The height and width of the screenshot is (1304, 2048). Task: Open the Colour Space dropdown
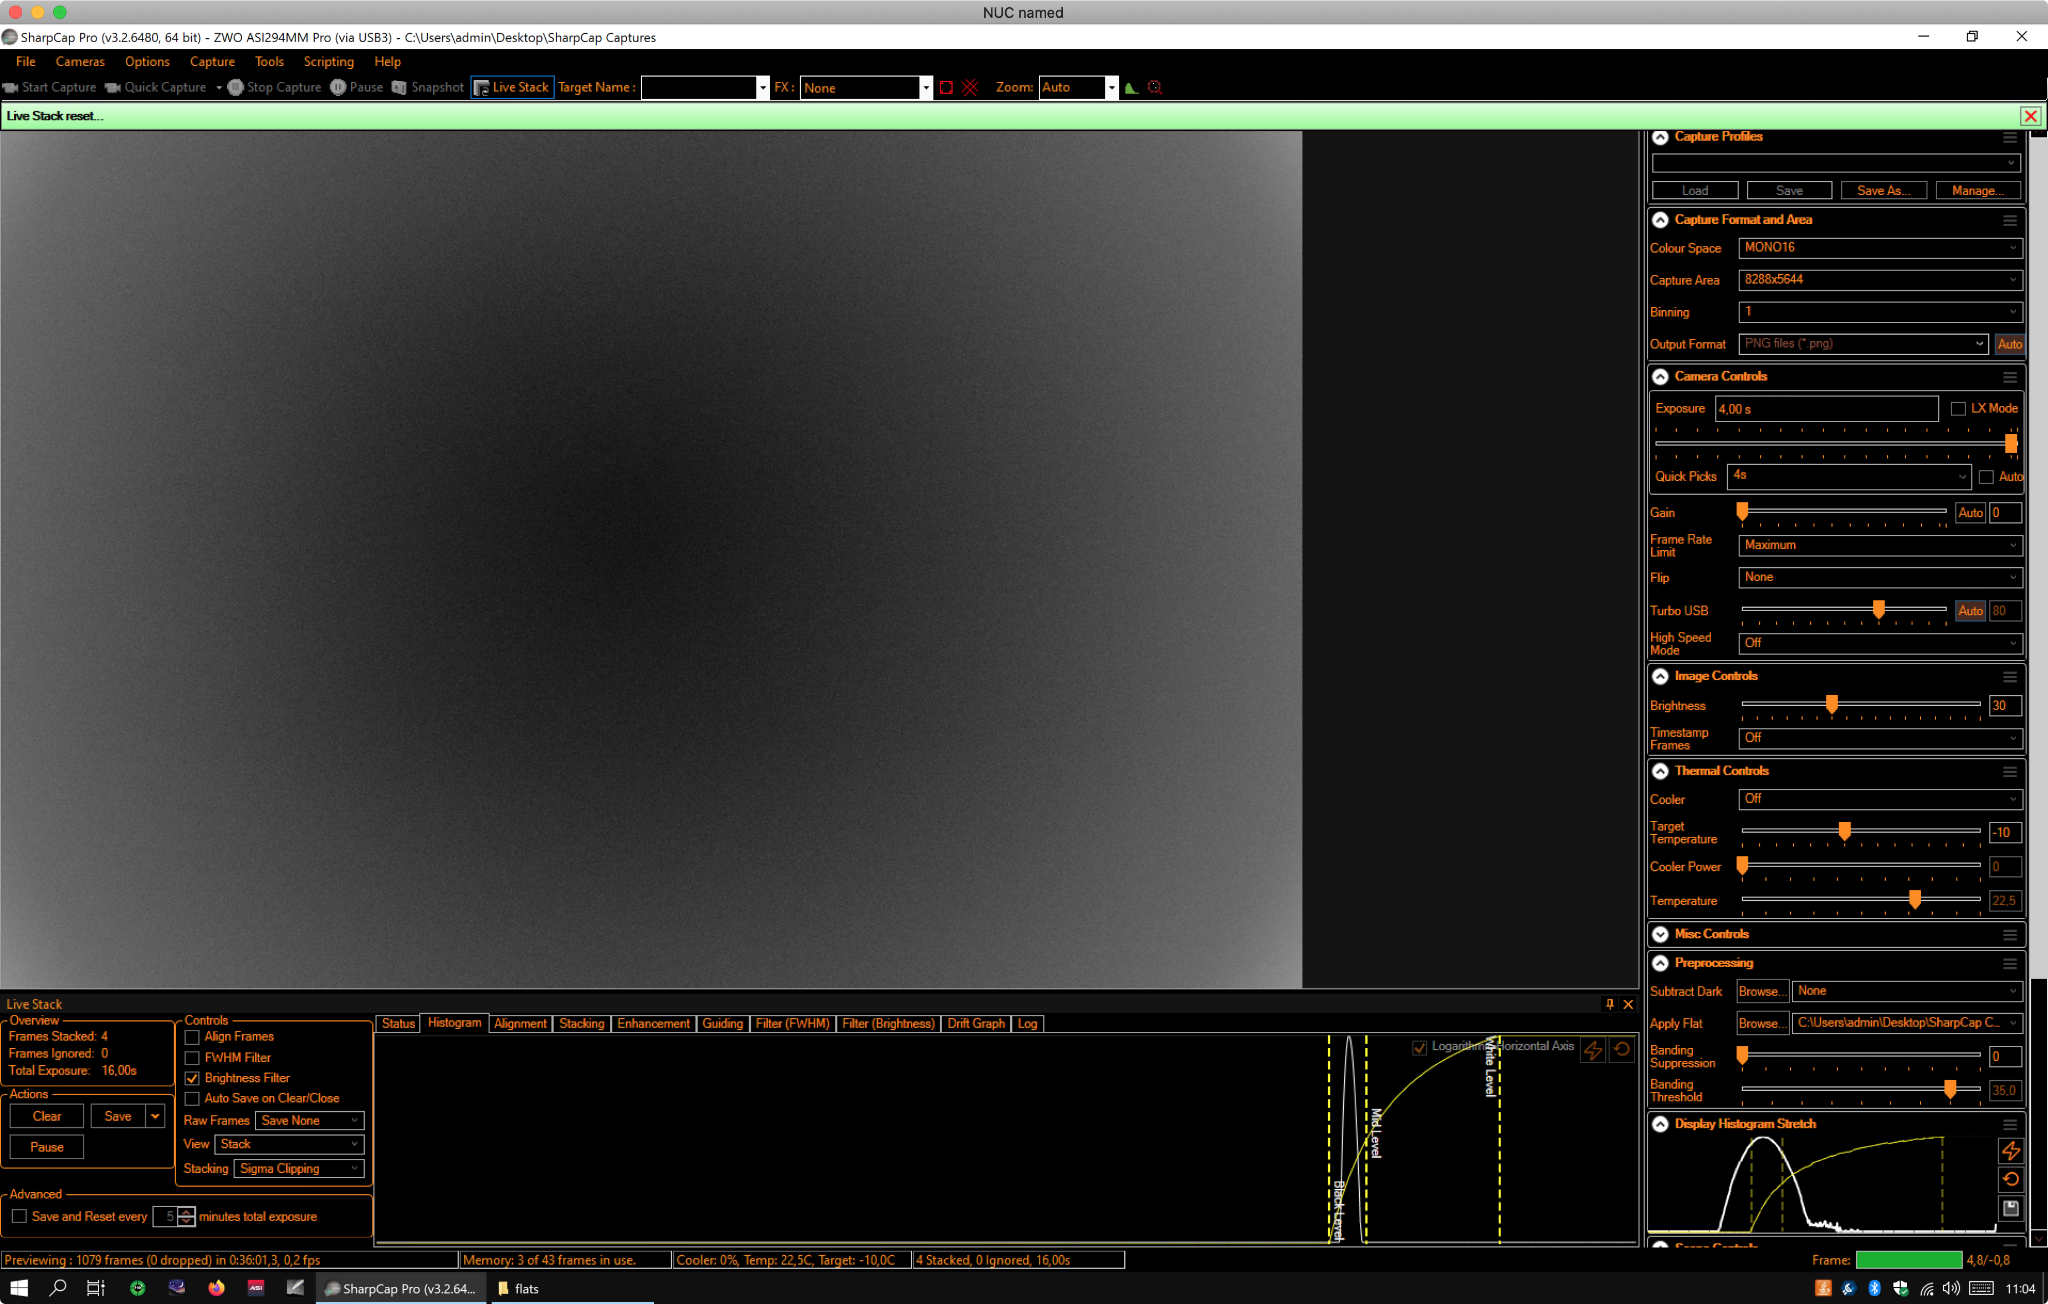point(1880,248)
